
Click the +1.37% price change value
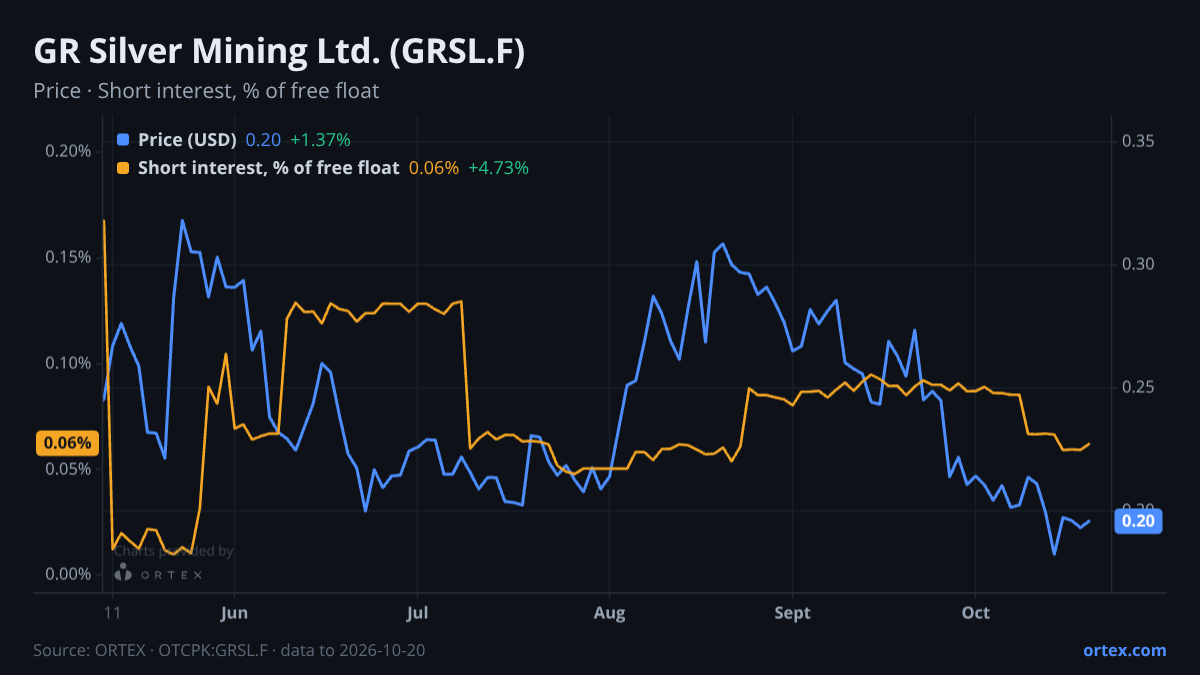(320, 140)
